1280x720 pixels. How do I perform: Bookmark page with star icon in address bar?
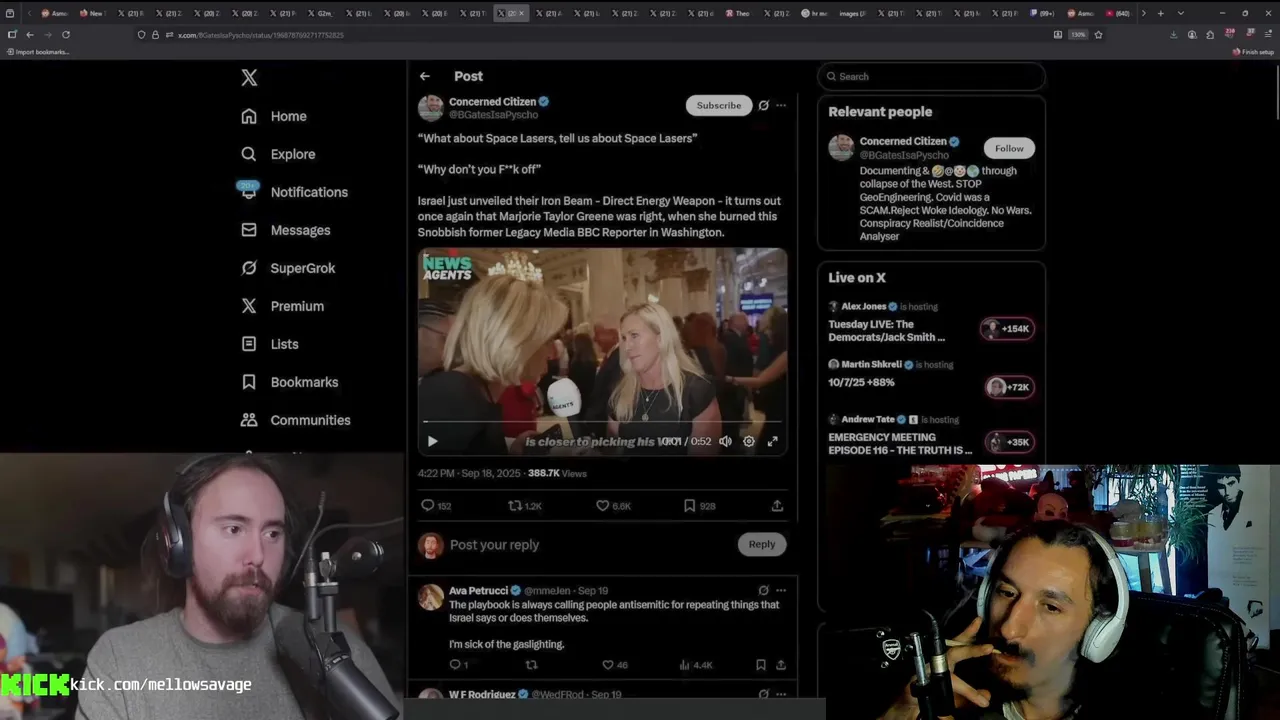(1099, 34)
